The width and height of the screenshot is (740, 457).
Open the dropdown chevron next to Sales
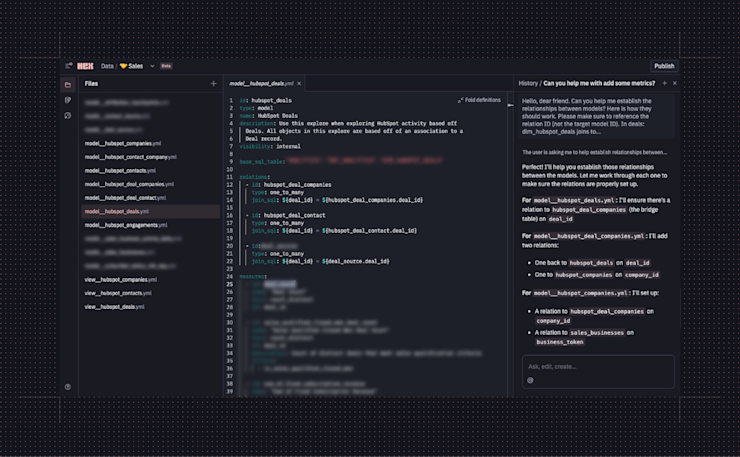point(152,66)
